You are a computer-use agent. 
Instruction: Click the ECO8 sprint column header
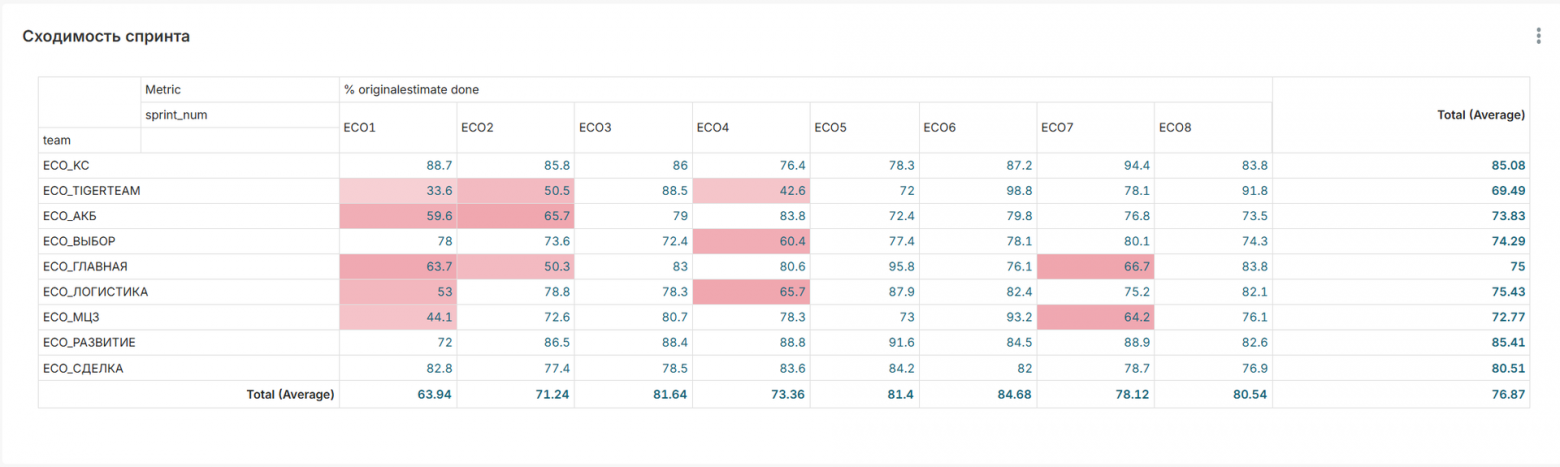click(x=1213, y=128)
